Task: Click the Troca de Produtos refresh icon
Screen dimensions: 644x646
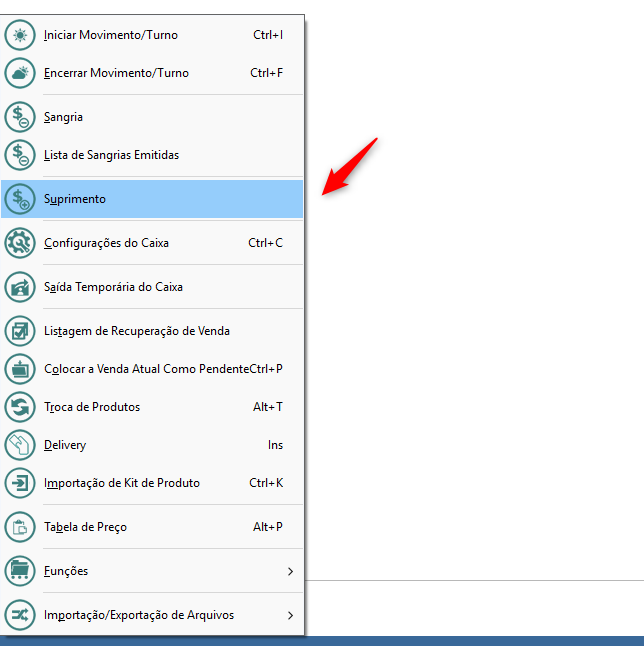Action: [20, 407]
